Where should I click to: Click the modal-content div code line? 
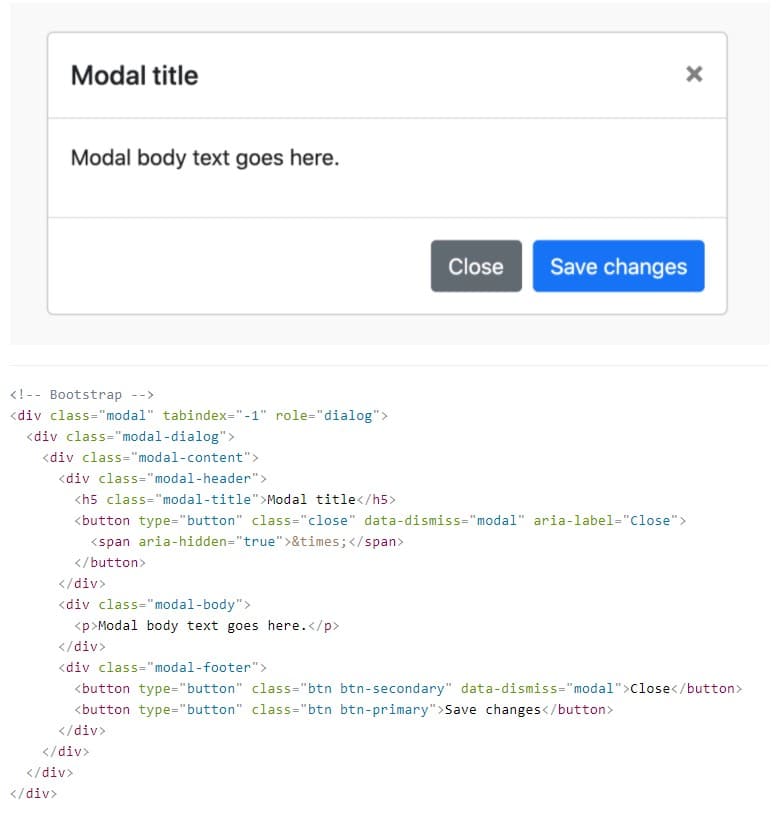[150, 457]
